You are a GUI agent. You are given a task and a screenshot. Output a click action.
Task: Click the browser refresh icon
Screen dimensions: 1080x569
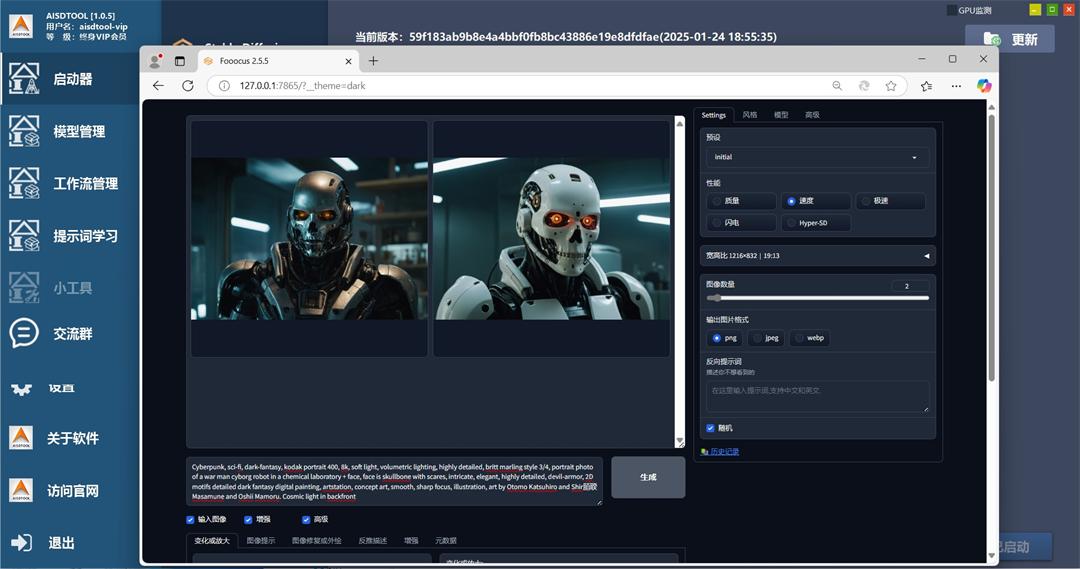coord(187,86)
